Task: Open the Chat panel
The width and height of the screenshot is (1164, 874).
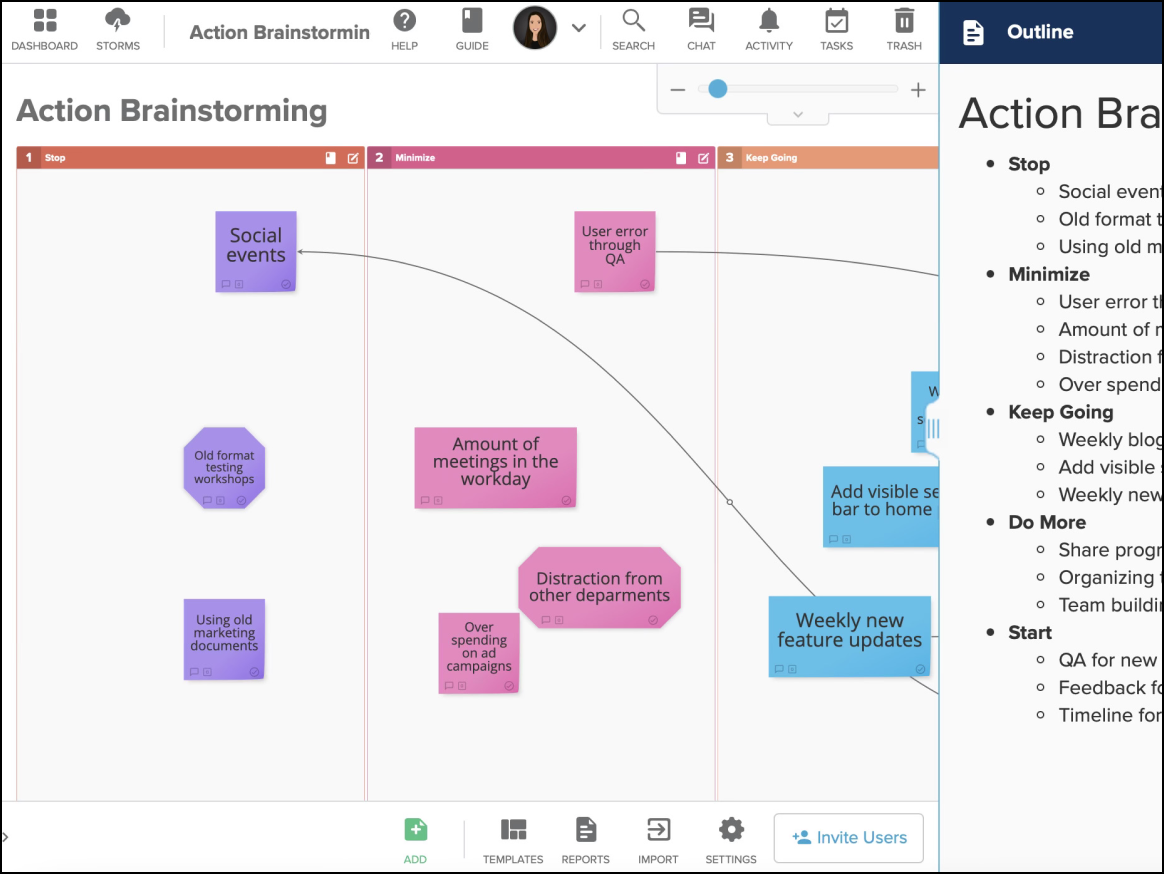Action: (x=701, y=30)
